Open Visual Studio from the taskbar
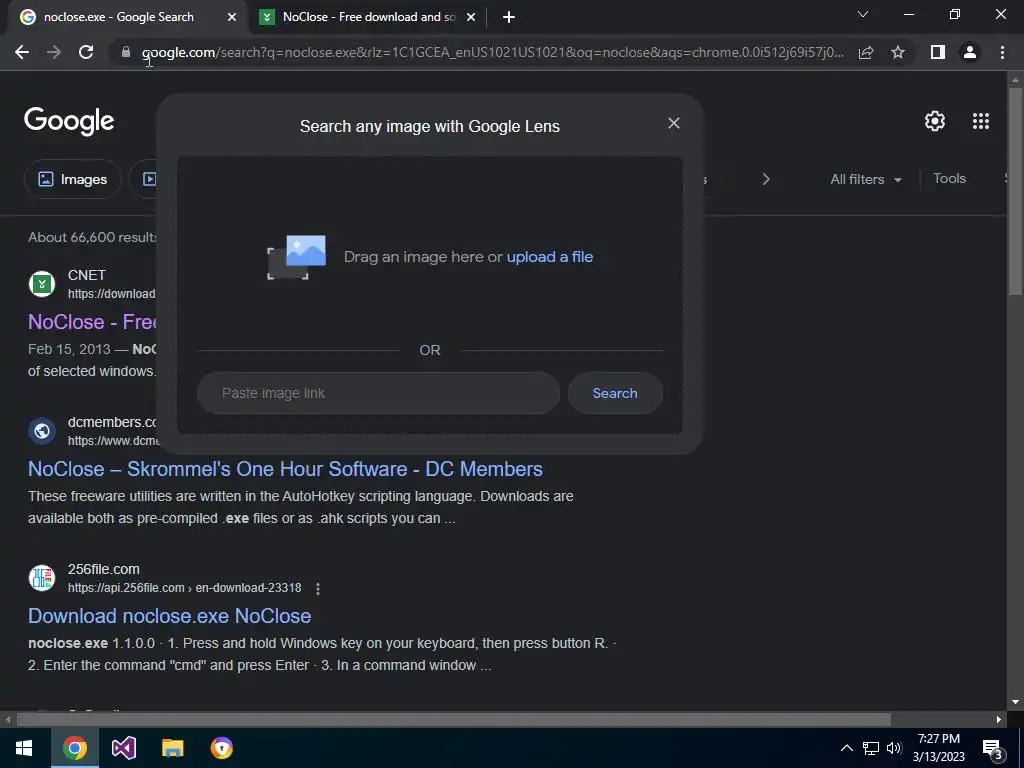The height and width of the screenshot is (768, 1024). [123, 748]
